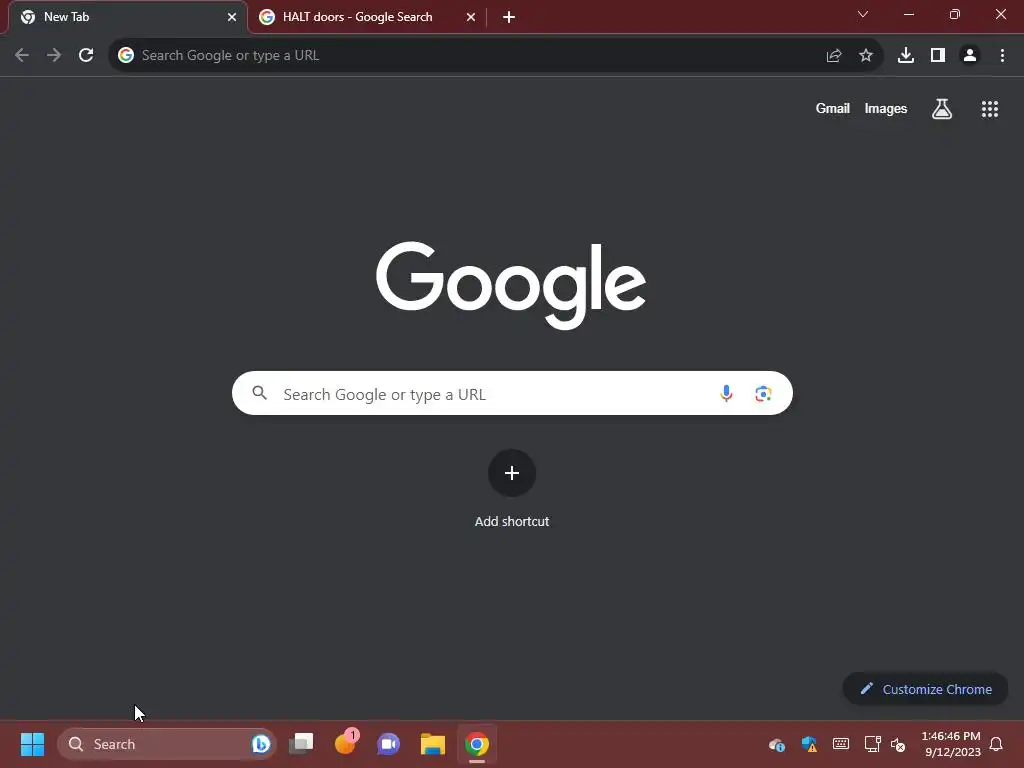Open the tab search chevron
The width and height of the screenshot is (1024, 768).
click(x=863, y=14)
